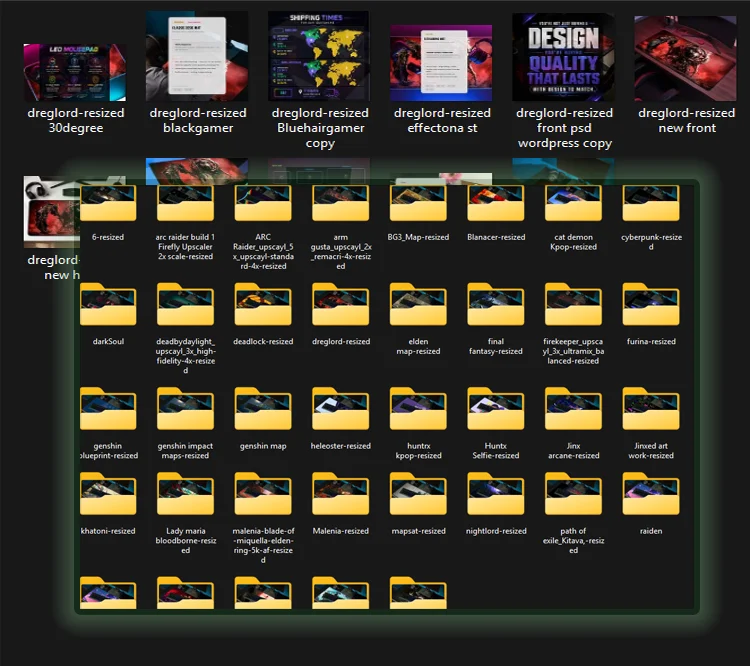750x666 pixels.
Task: Click the 'deadlock-resized' folder label
Action: pyautogui.click(x=263, y=341)
